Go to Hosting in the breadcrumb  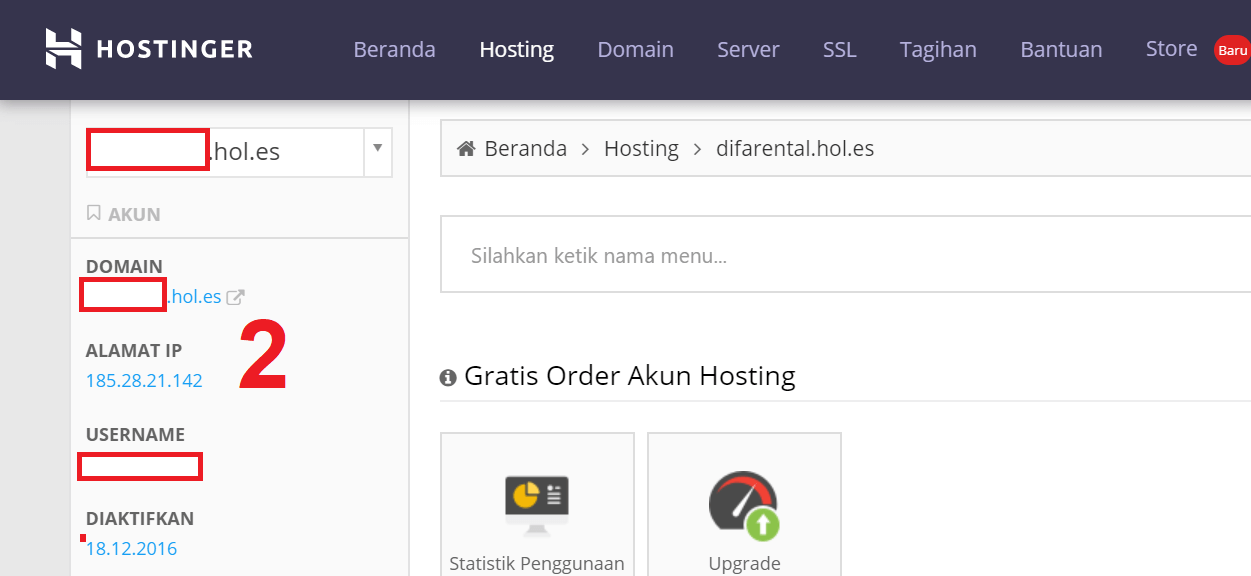click(x=641, y=149)
